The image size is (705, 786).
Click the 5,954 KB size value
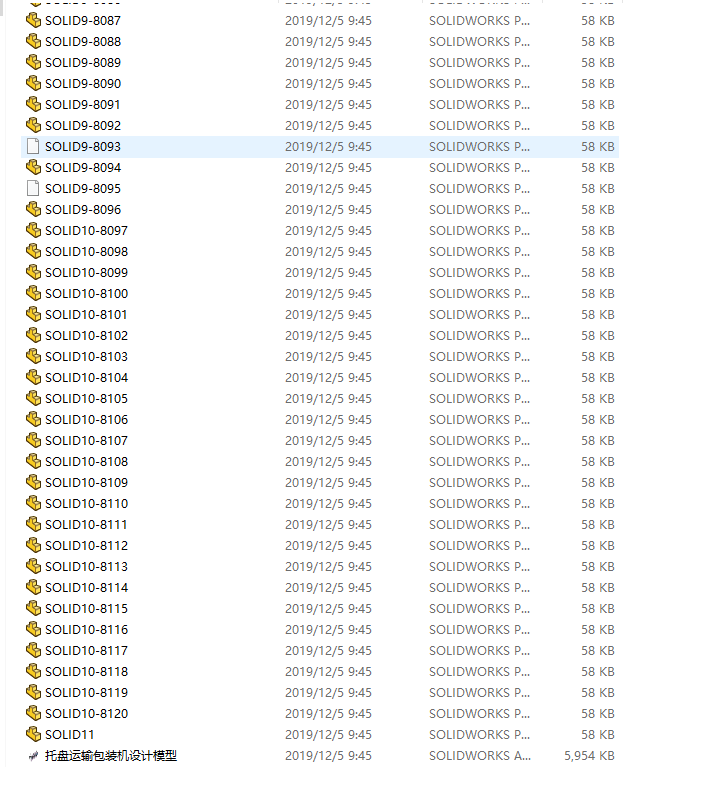(589, 755)
